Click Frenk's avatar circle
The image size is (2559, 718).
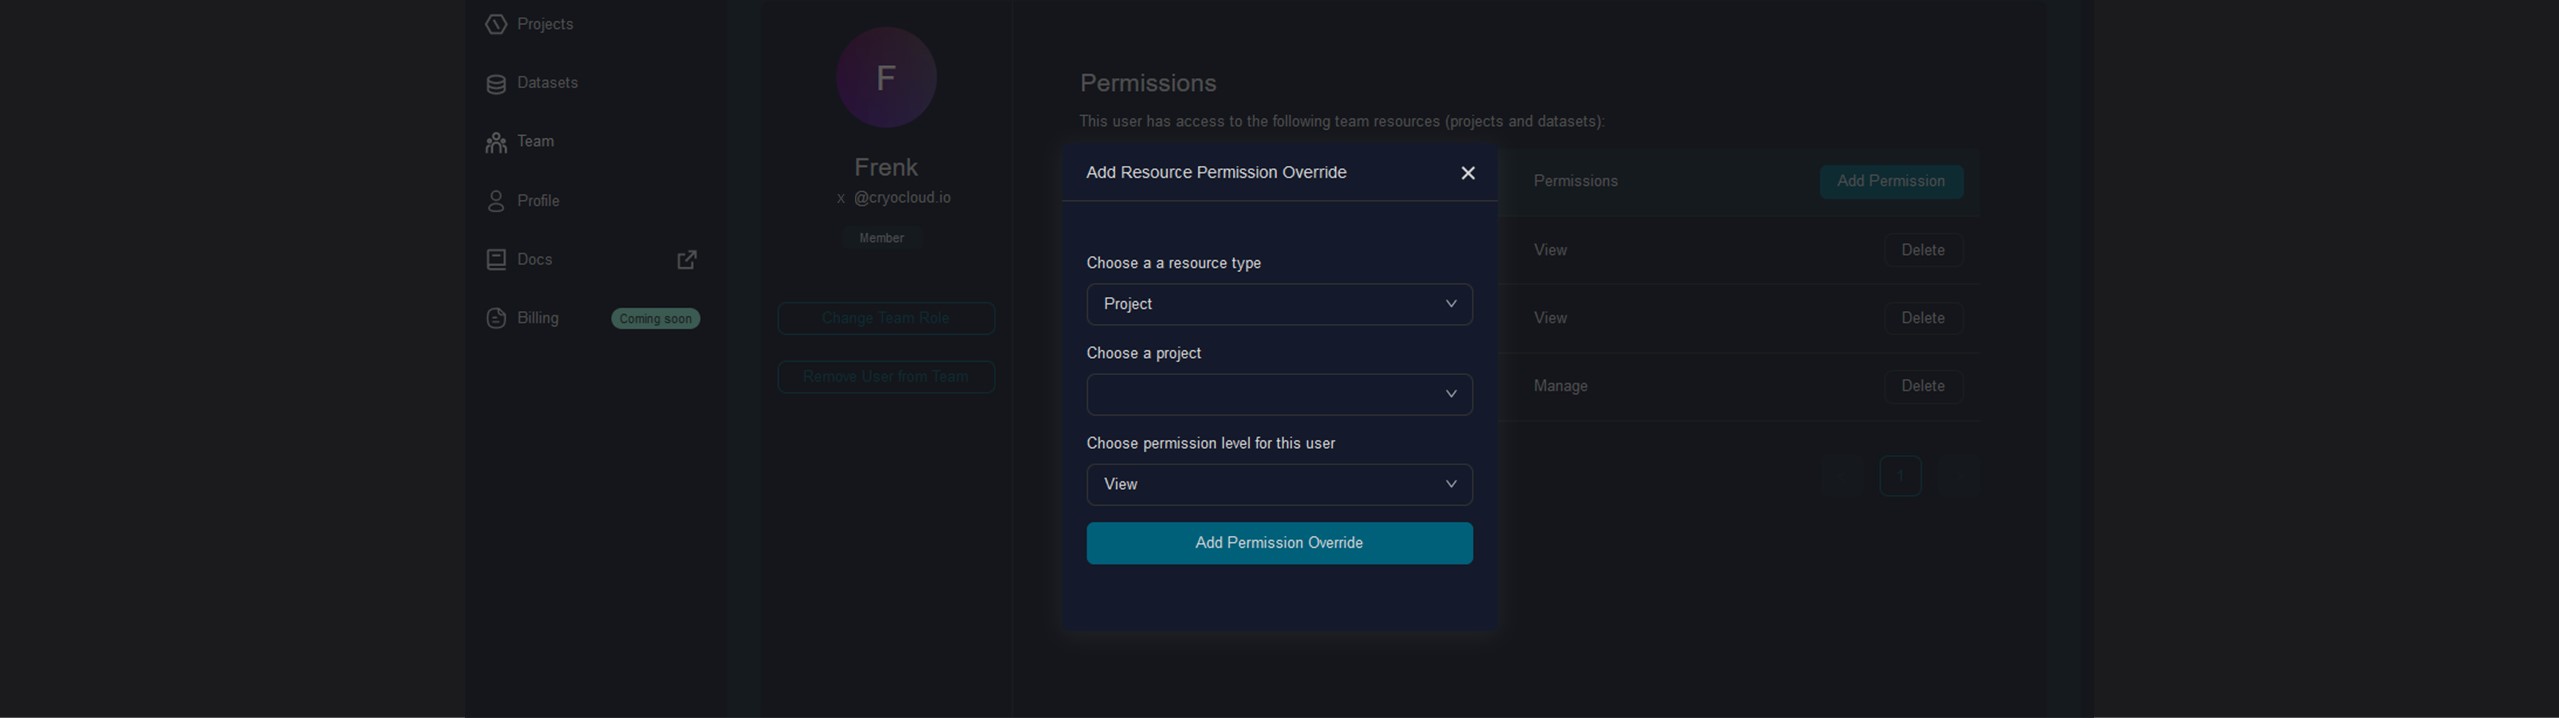tap(886, 77)
